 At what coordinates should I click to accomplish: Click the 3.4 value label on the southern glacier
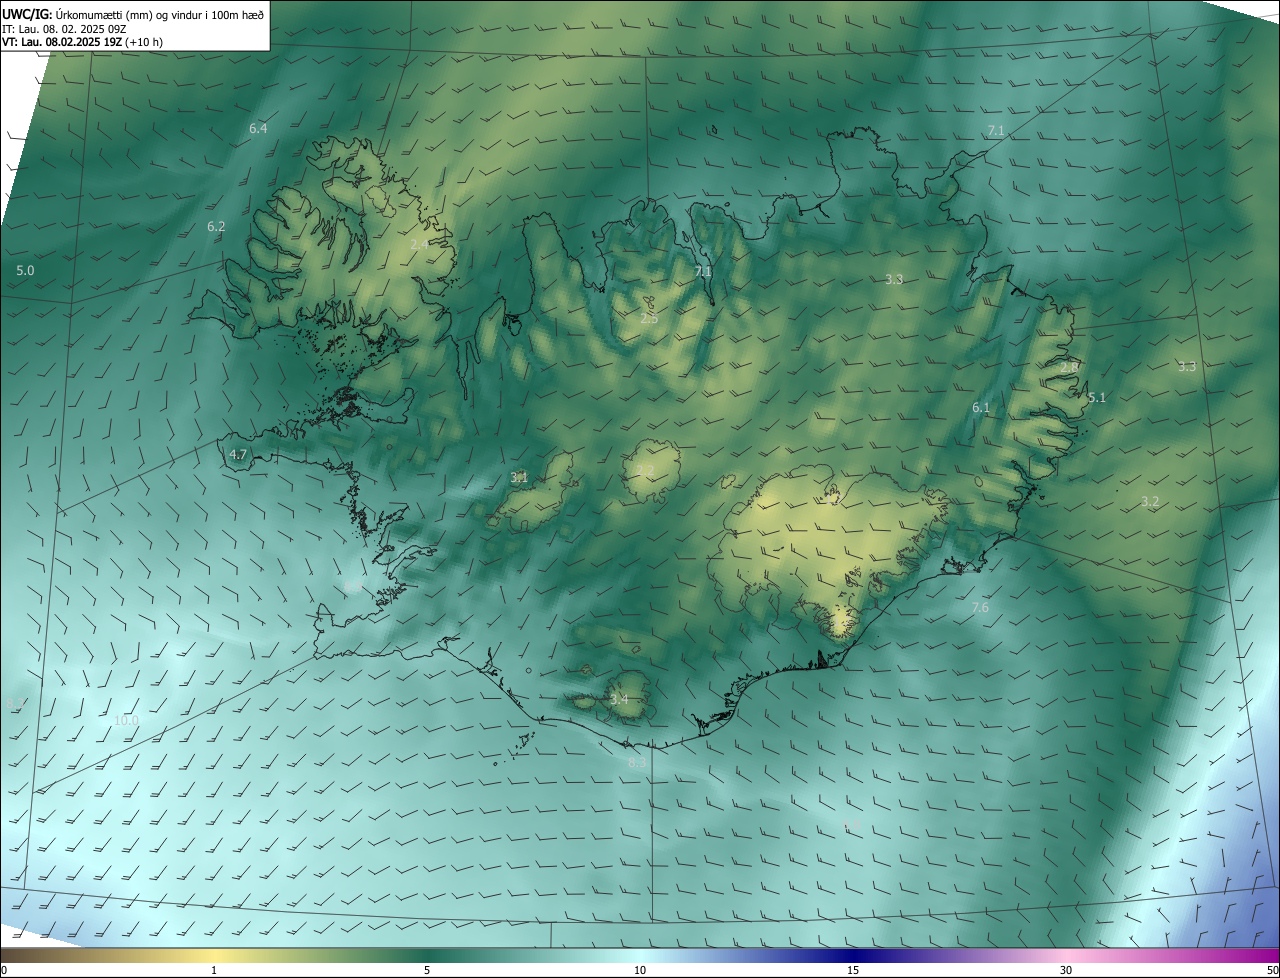[619, 699]
